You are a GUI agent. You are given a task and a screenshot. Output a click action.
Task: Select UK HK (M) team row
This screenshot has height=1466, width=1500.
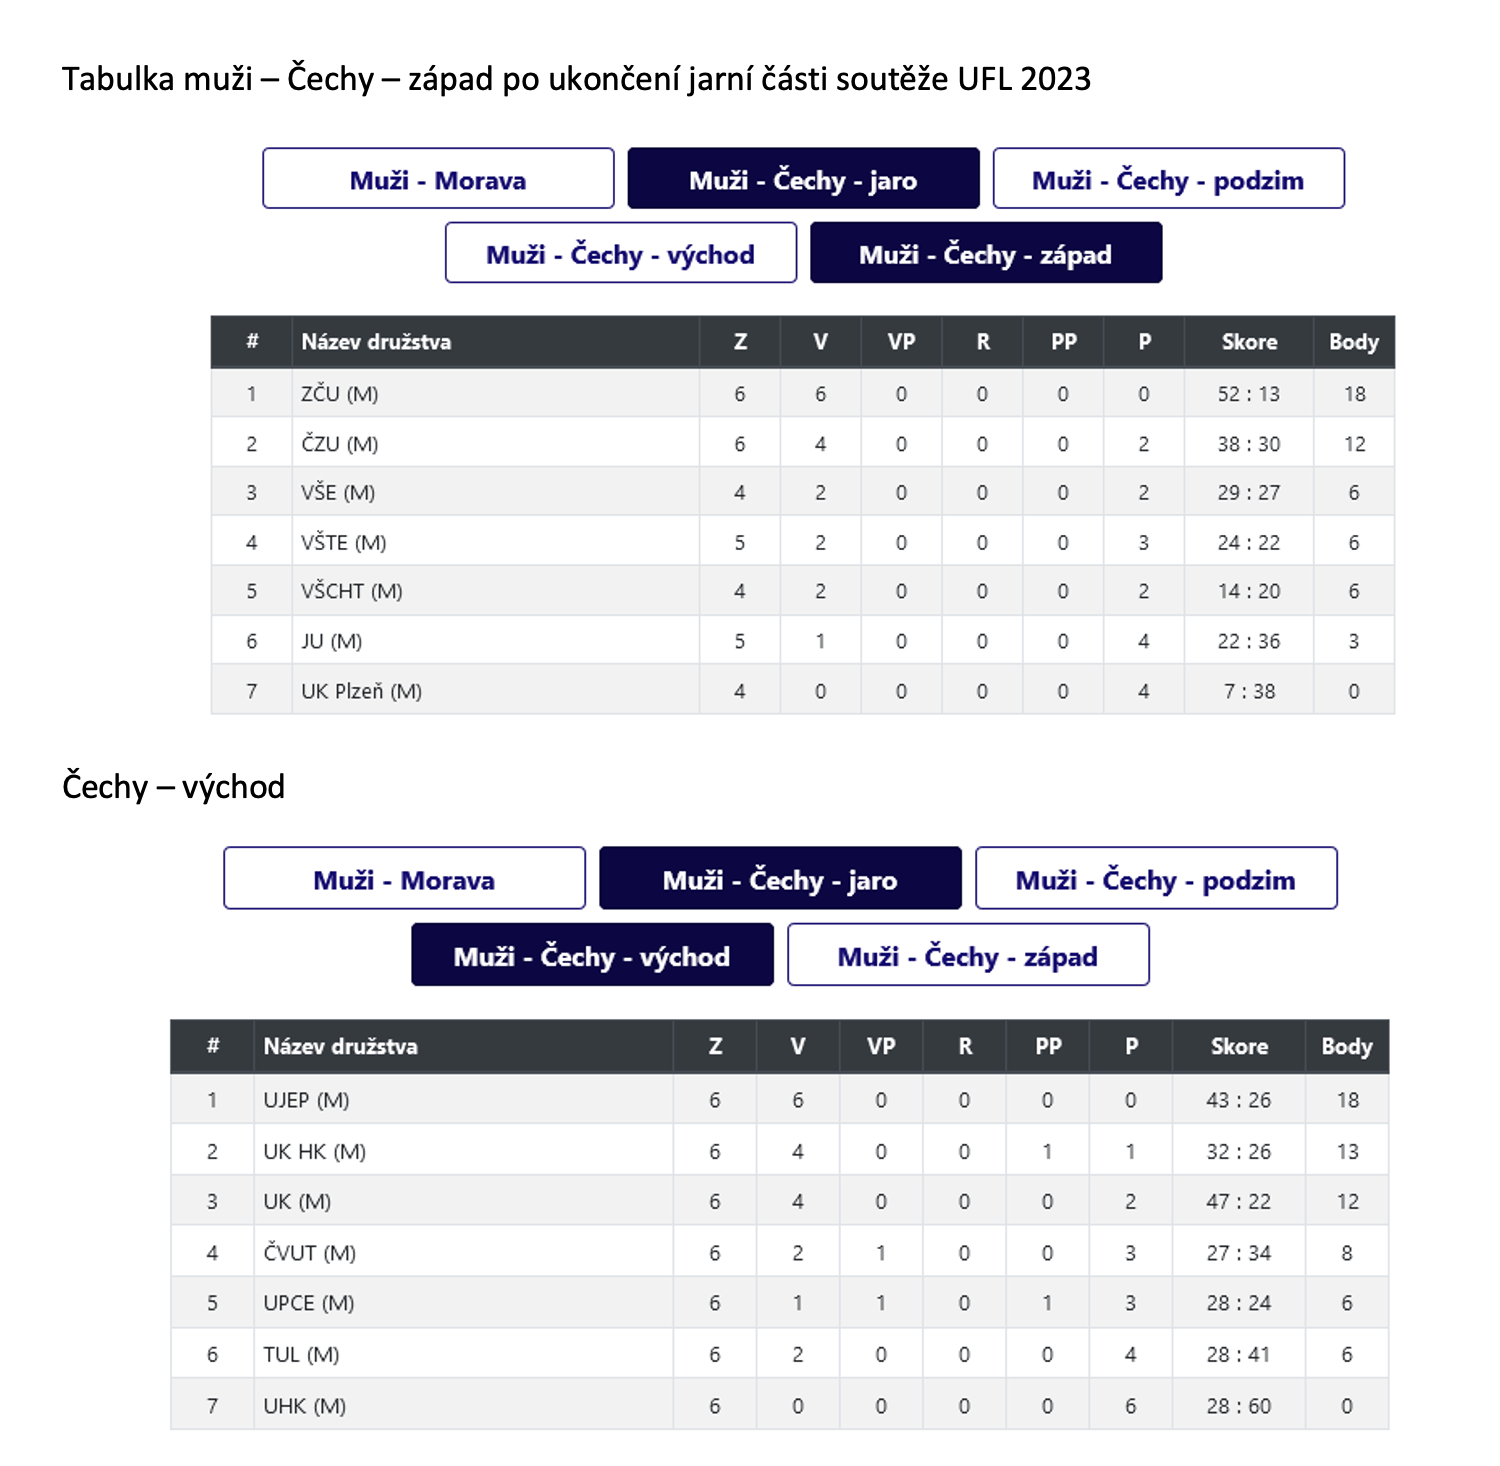pyautogui.click(x=780, y=1151)
